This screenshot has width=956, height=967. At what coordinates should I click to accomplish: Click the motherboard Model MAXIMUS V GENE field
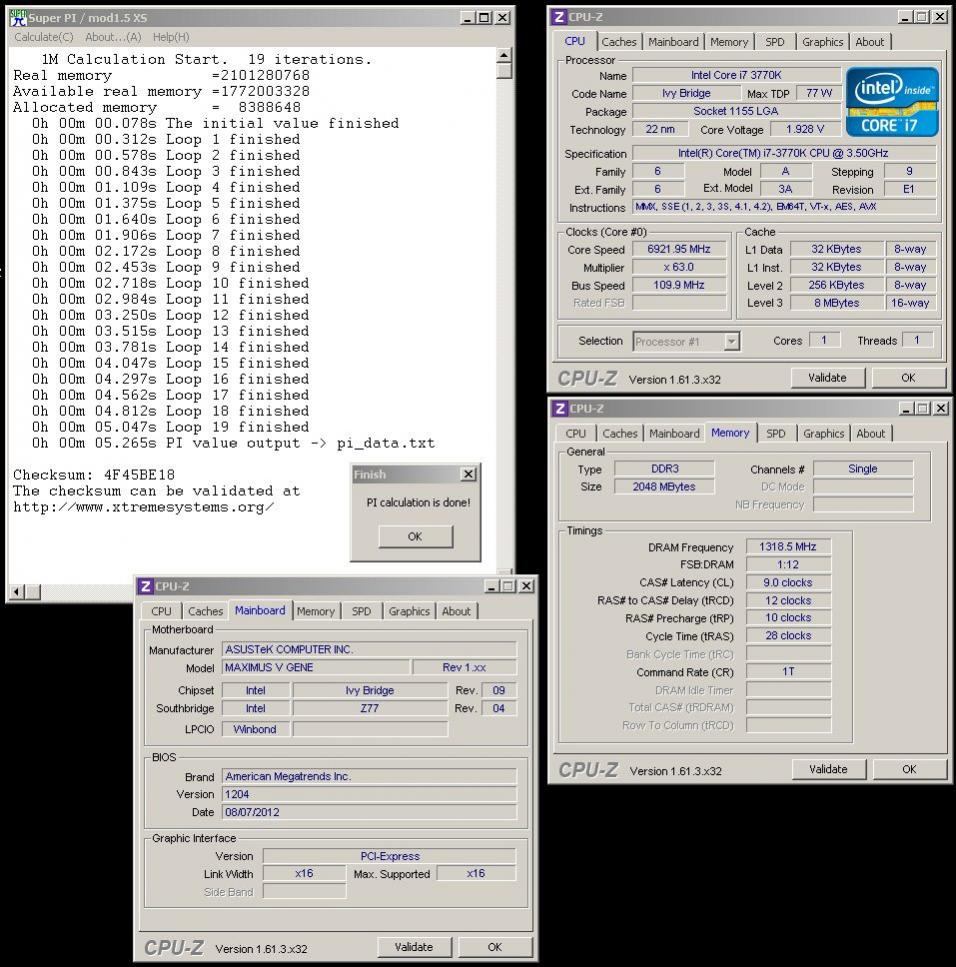[x=316, y=667]
